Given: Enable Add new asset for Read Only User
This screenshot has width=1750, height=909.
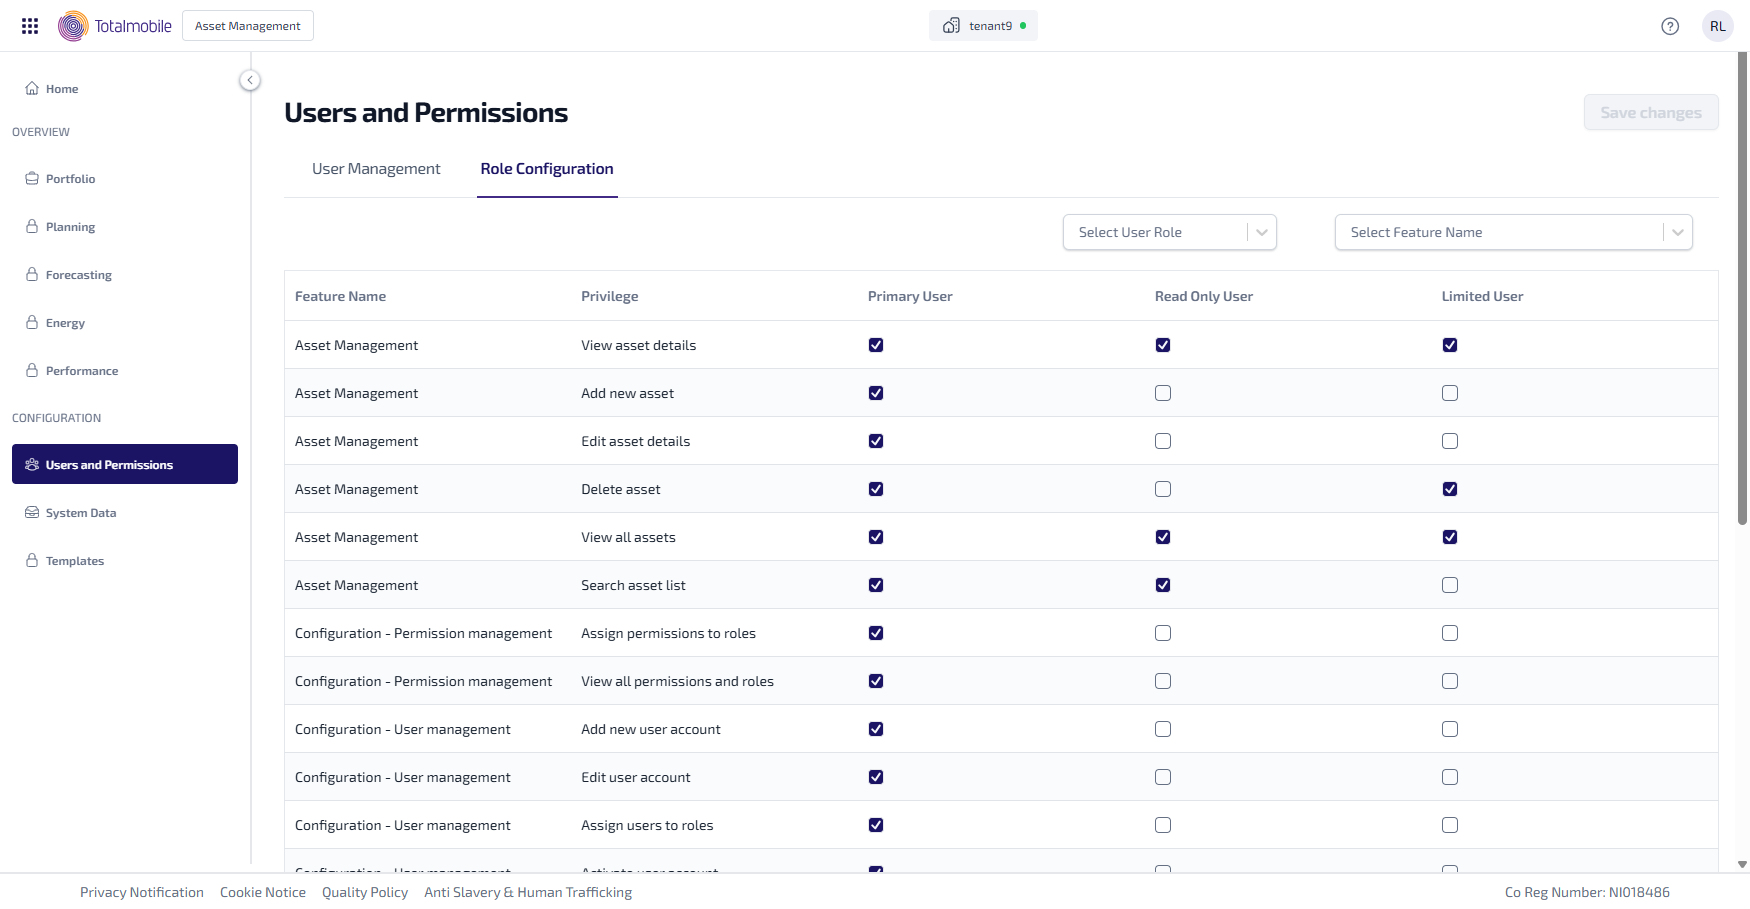Looking at the screenshot, I should 1162,393.
